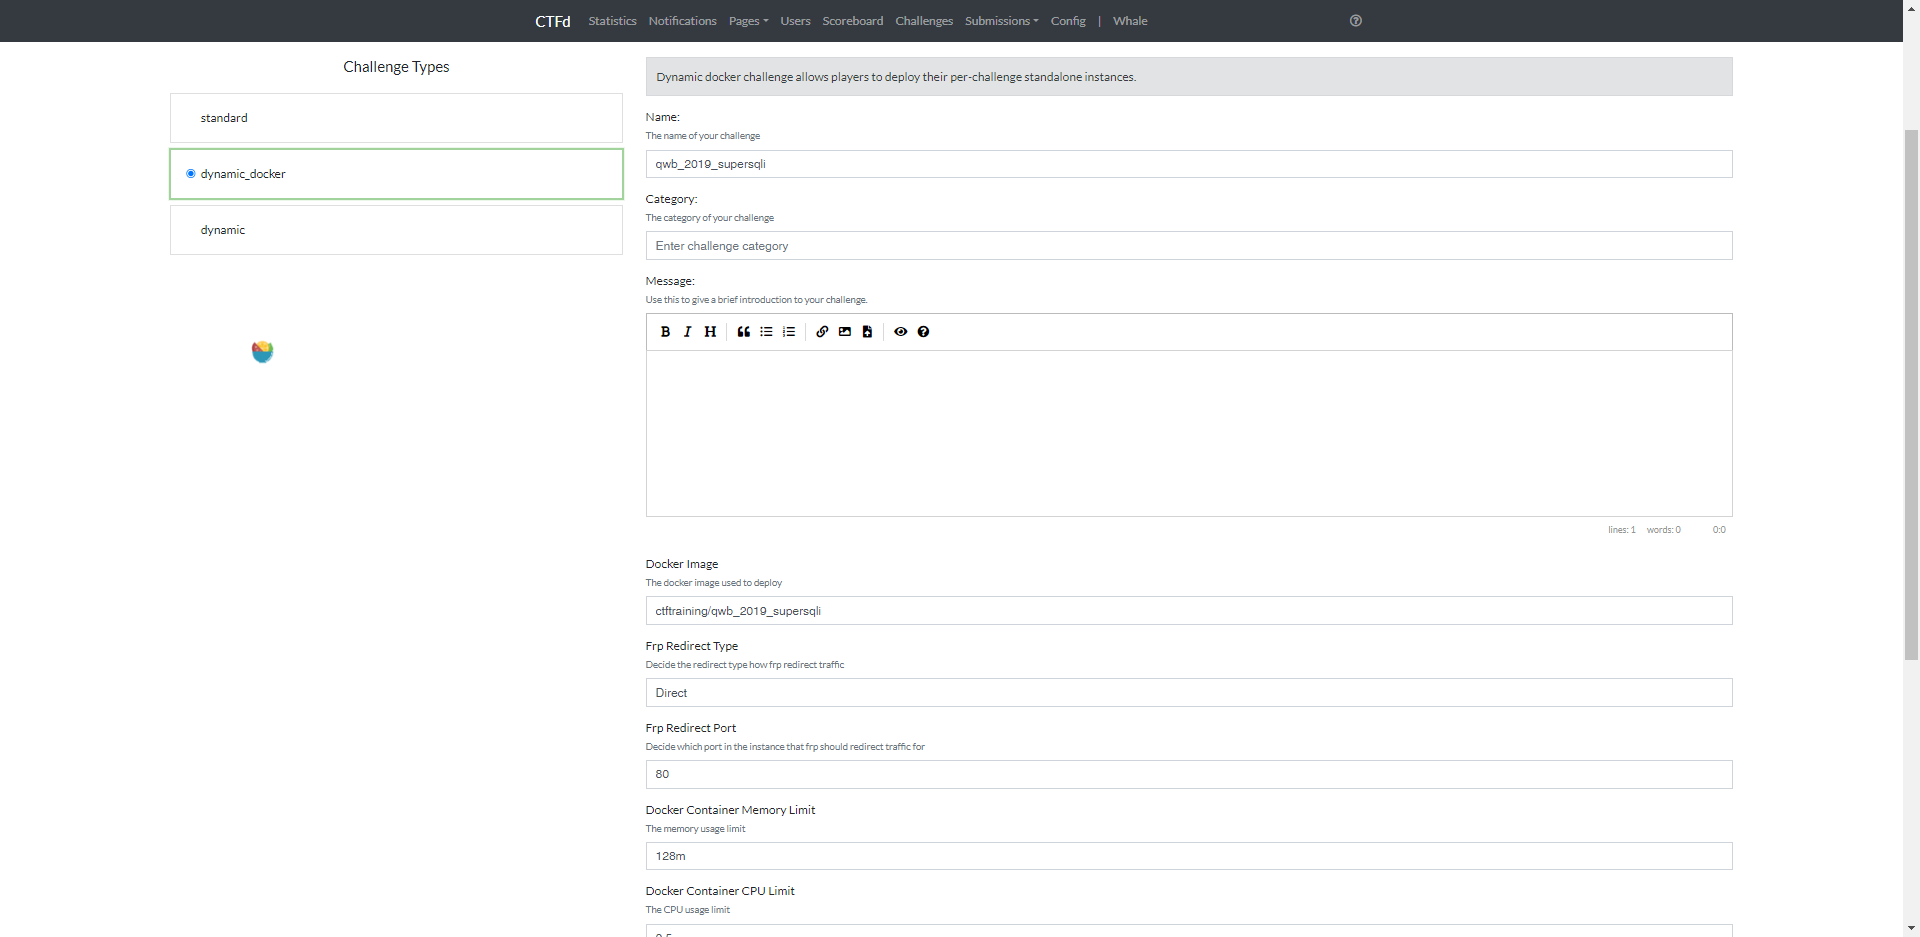Click help icon in top navbar

tap(1356, 21)
